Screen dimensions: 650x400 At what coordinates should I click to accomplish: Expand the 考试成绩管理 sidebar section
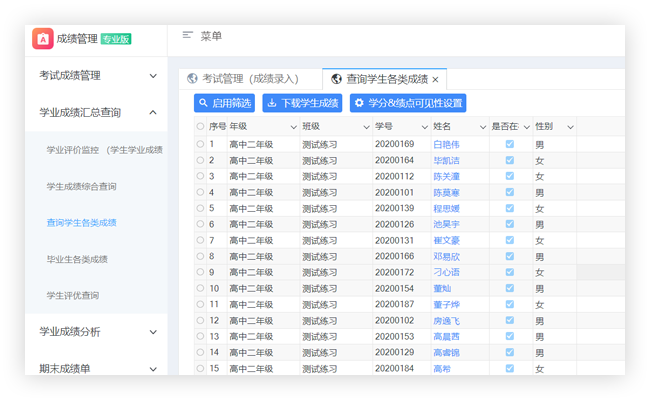[152, 75]
